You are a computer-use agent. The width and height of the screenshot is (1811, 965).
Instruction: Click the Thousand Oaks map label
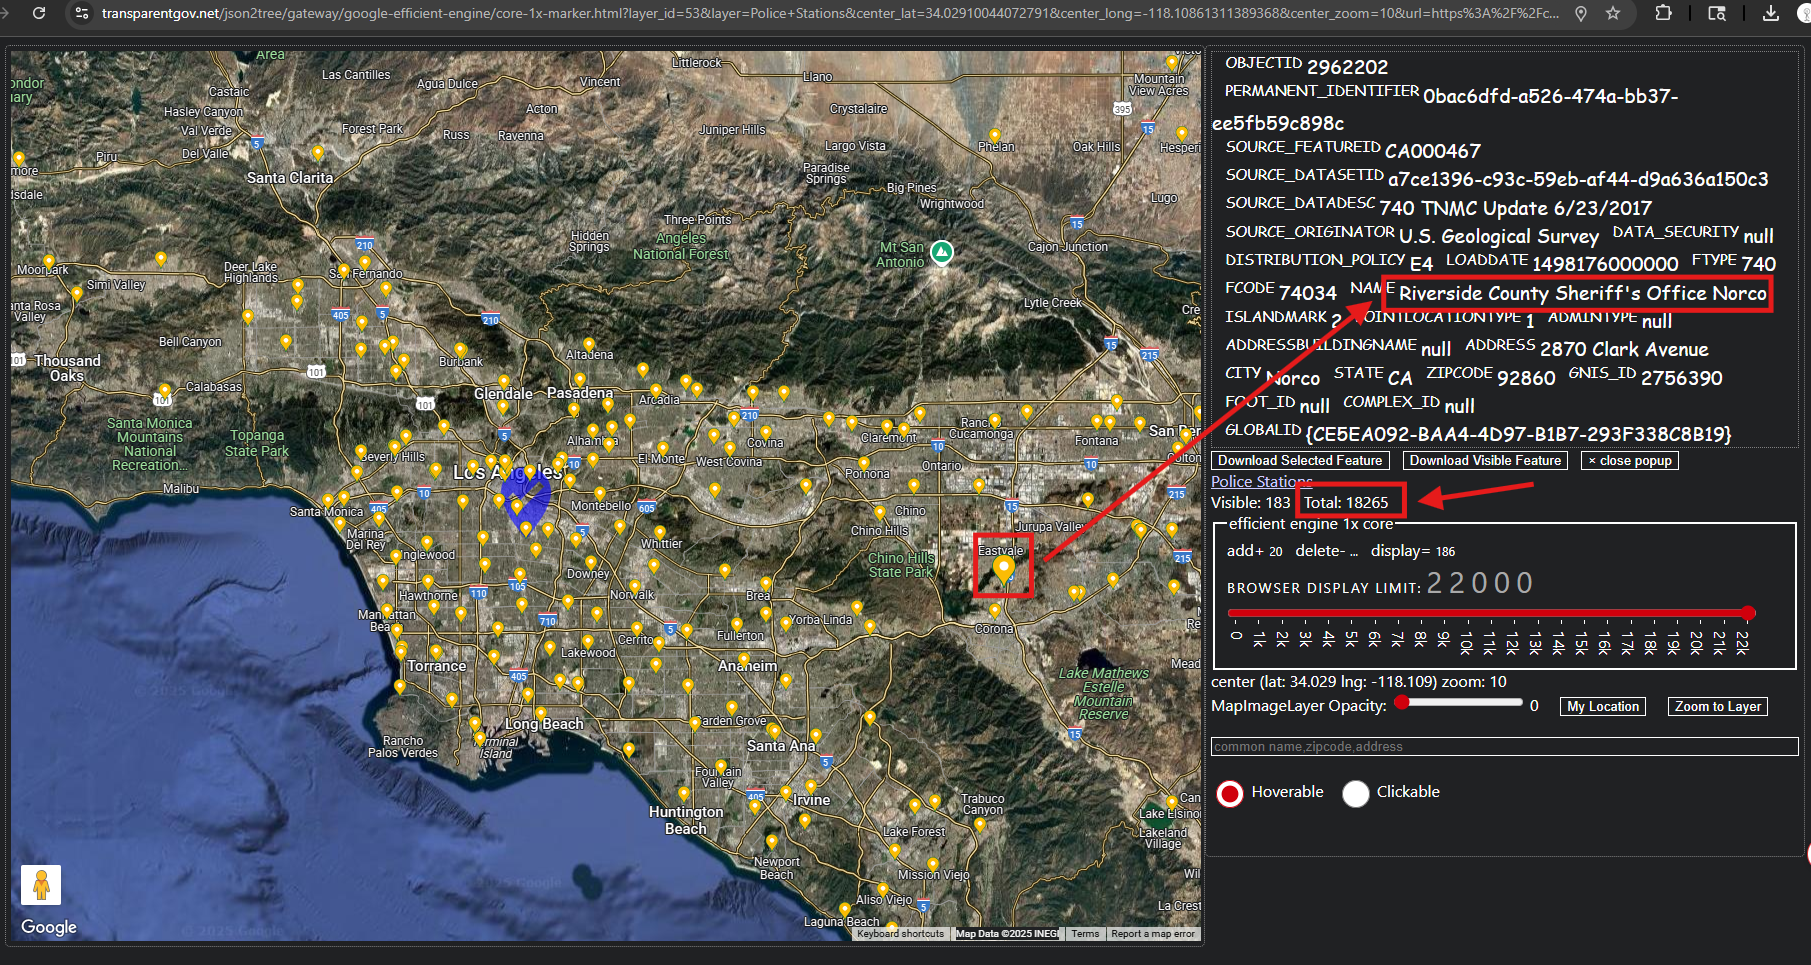click(67, 368)
